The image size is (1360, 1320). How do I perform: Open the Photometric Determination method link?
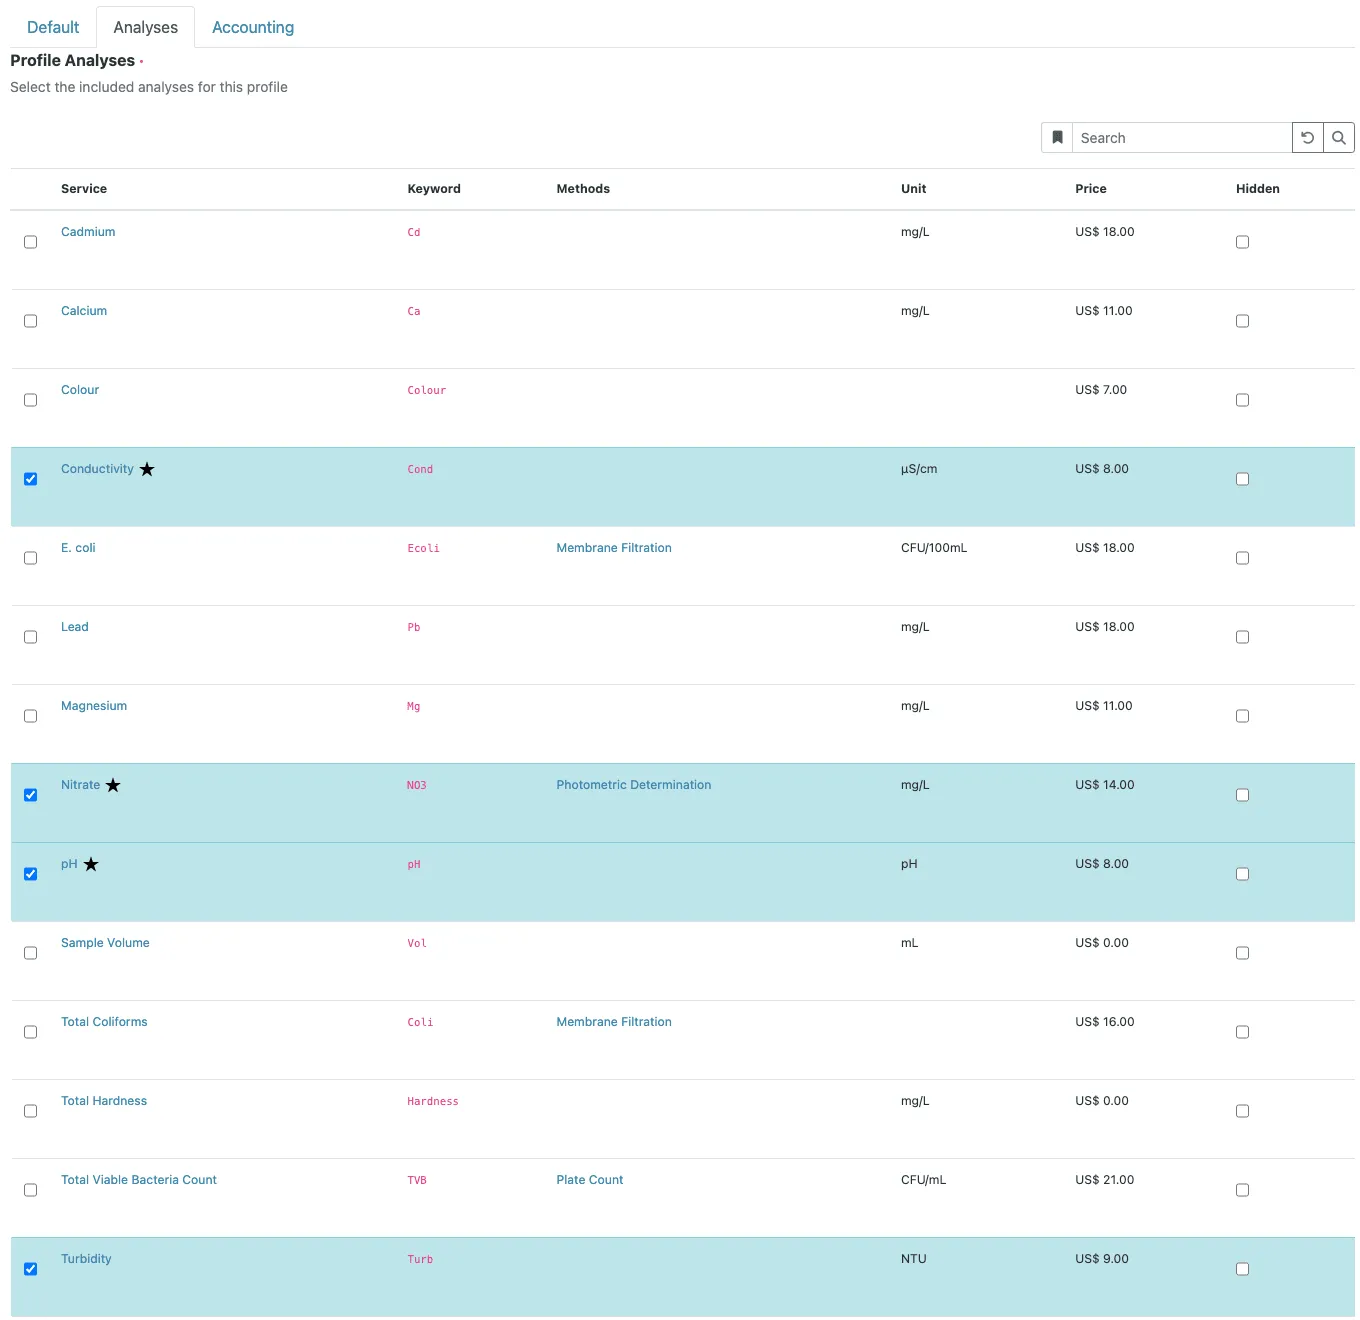point(634,785)
